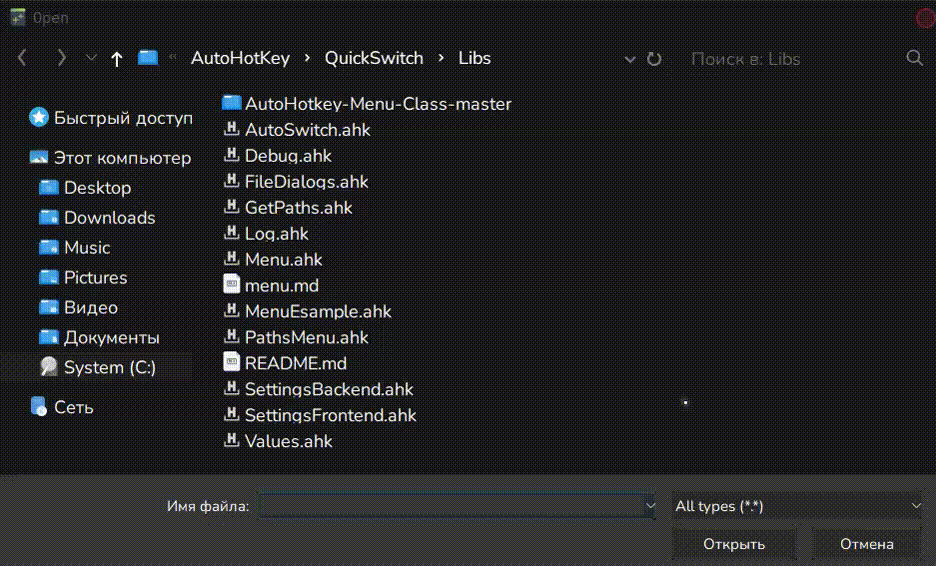Navigate to QuickSwitch in the breadcrumb

pyautogui.click(x=374, y=58)
